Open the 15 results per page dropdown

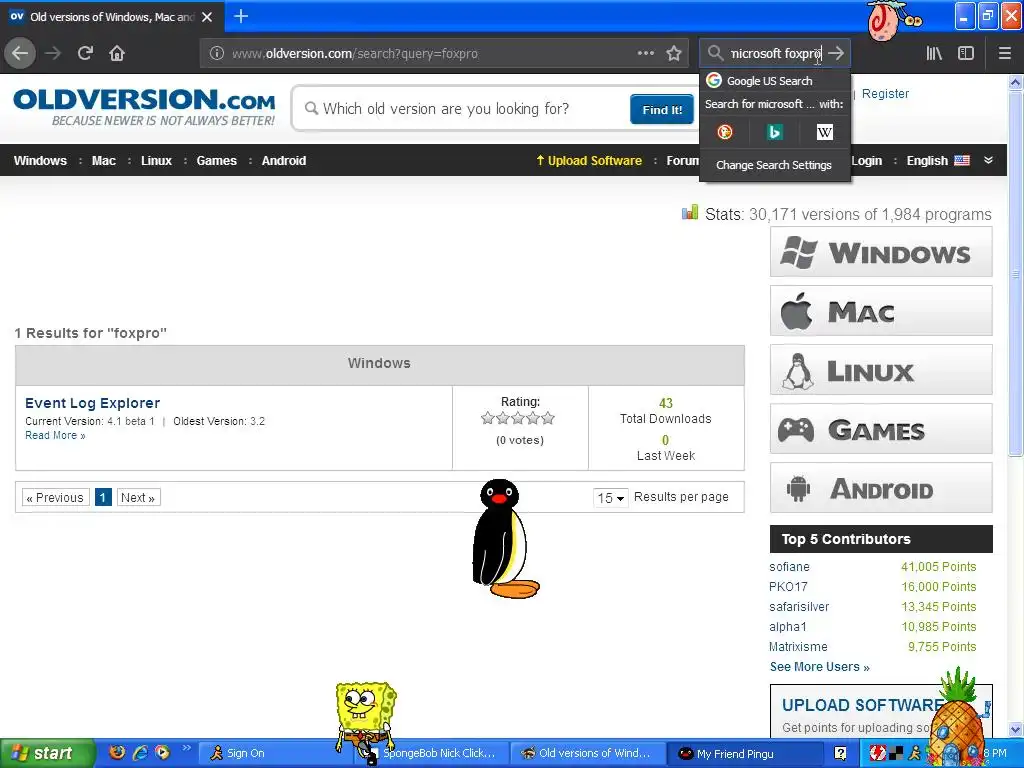coord(611,498)
